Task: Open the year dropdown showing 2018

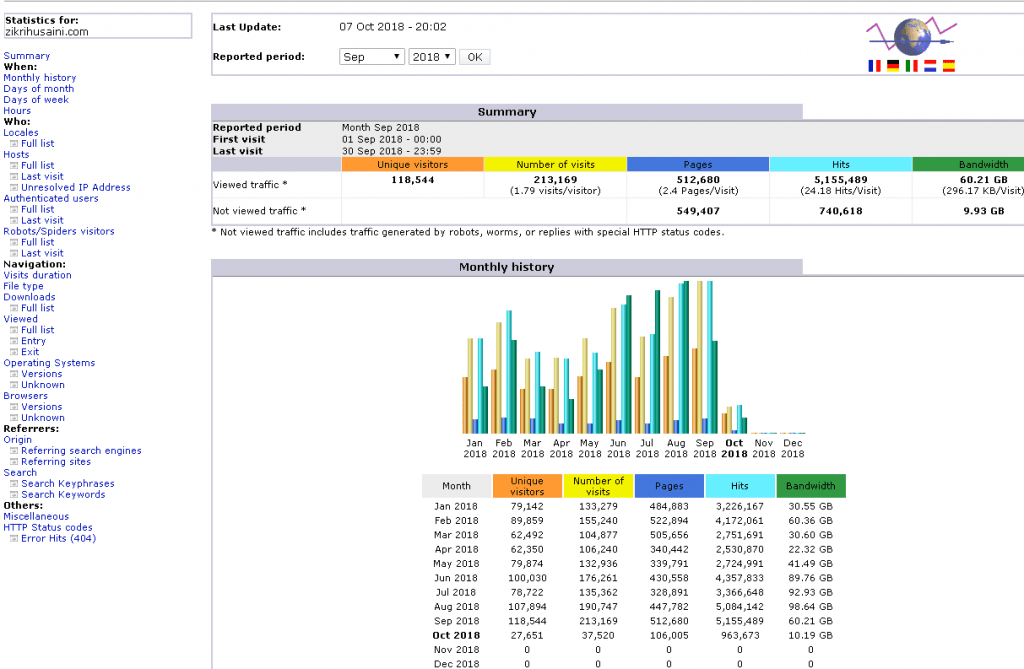Action: (431, 57)
